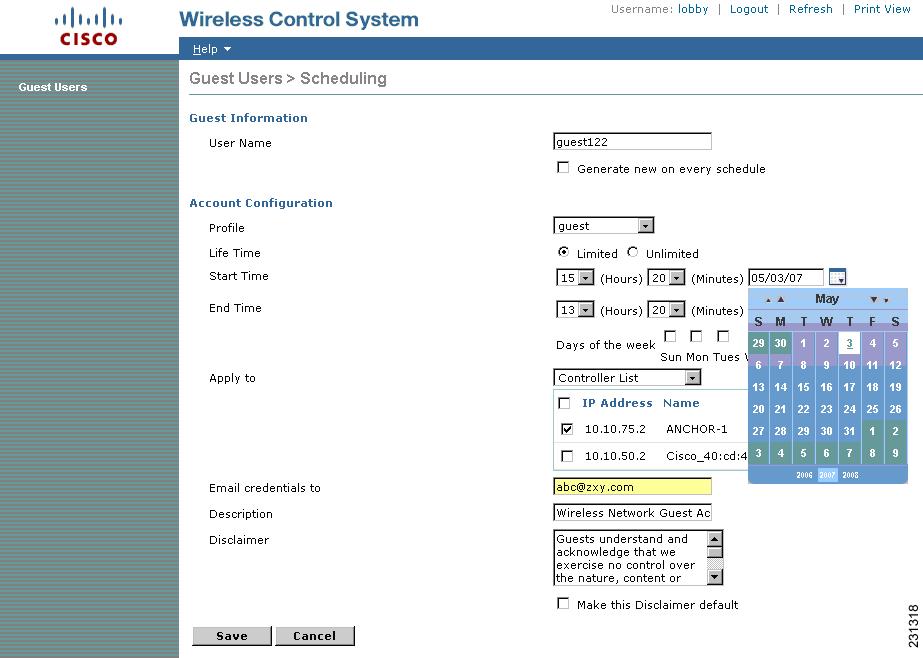Pick the highlighted May 3 in the calendar
Image resolution: width=923 pixels, height=658 pixels.
click(849, 343)
